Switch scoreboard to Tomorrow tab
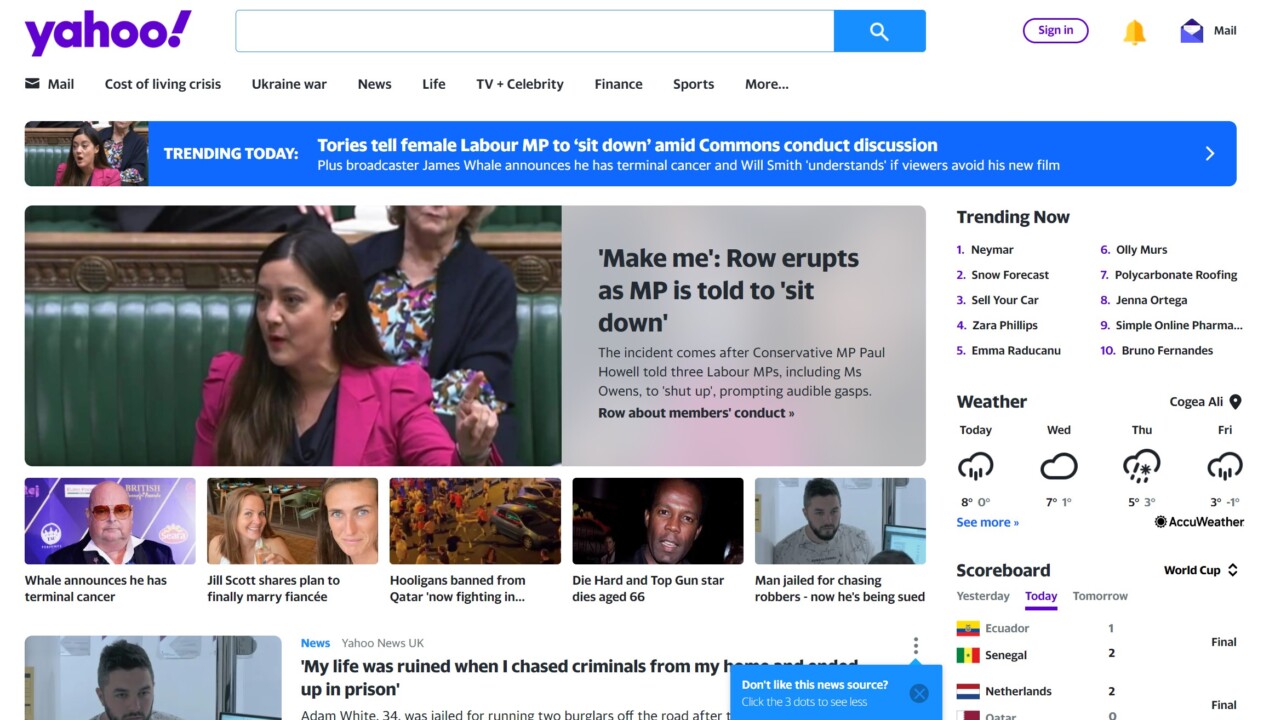Viewport: 1275px width, 720px height. pos(1100,596)
